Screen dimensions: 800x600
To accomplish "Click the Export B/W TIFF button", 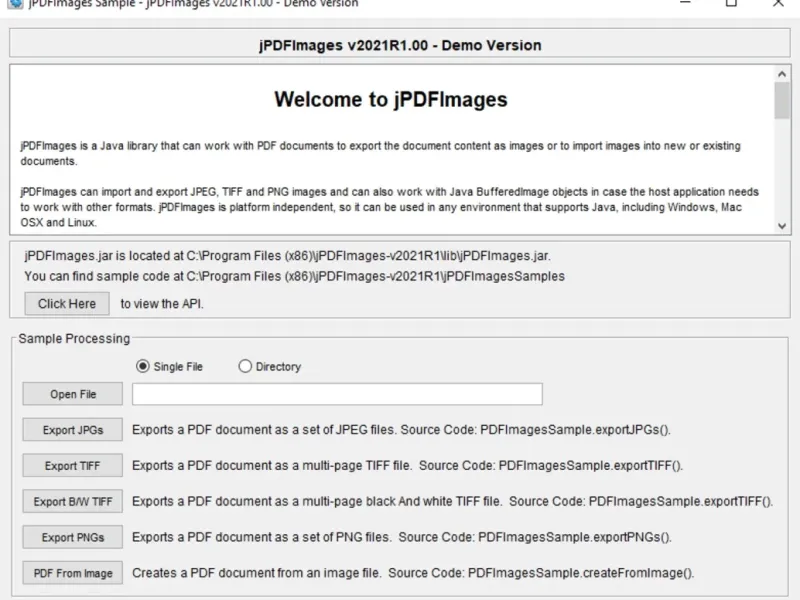I will 72,501.
